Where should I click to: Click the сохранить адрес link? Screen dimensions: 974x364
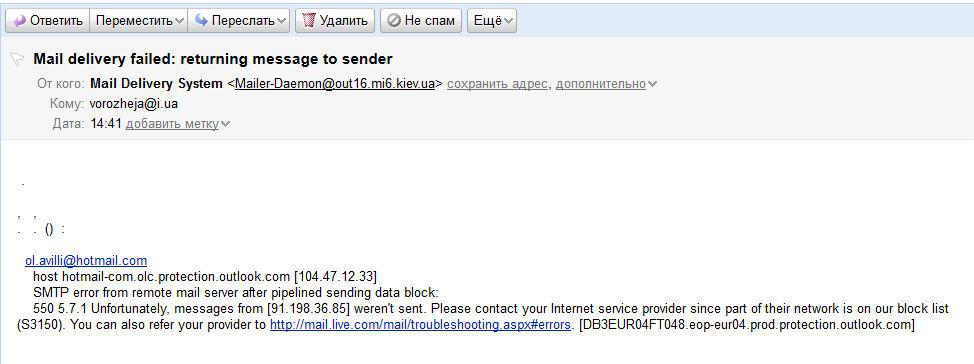(497, 83)
